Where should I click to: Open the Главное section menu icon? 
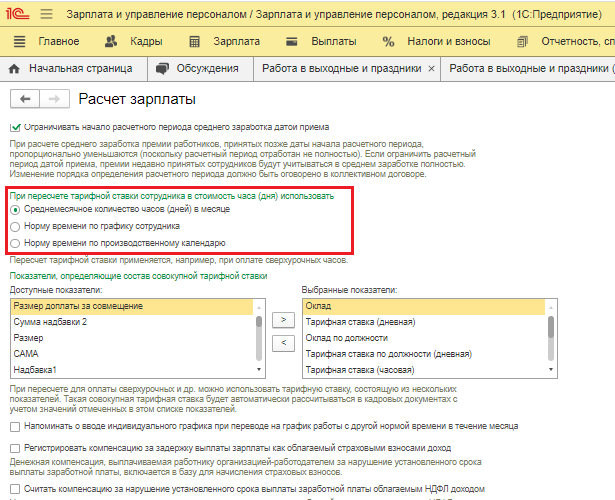click(20, 41)
